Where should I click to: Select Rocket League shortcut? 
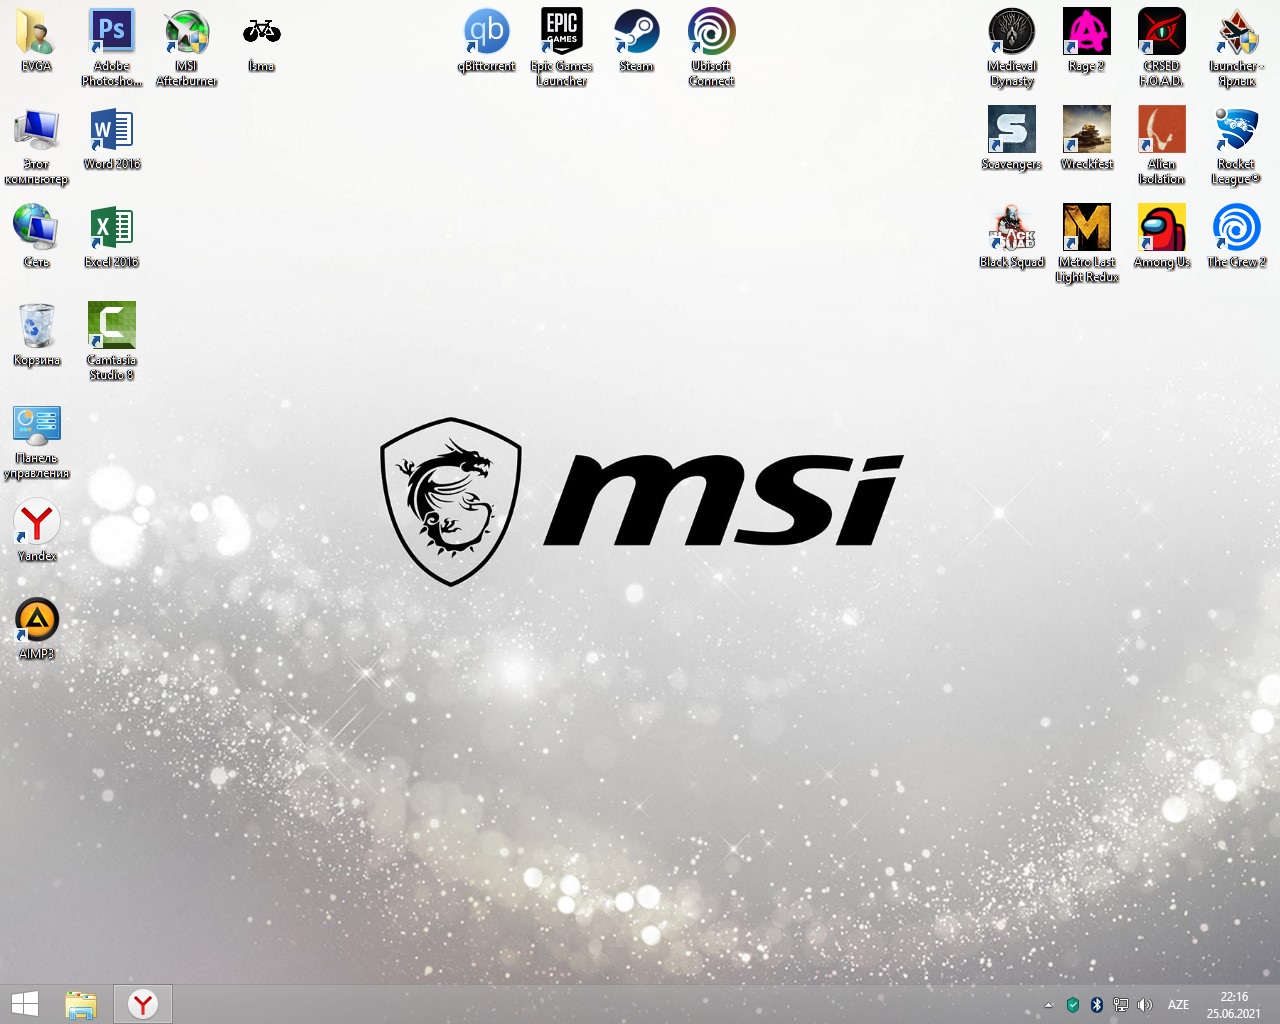(x=1237, y=146)
